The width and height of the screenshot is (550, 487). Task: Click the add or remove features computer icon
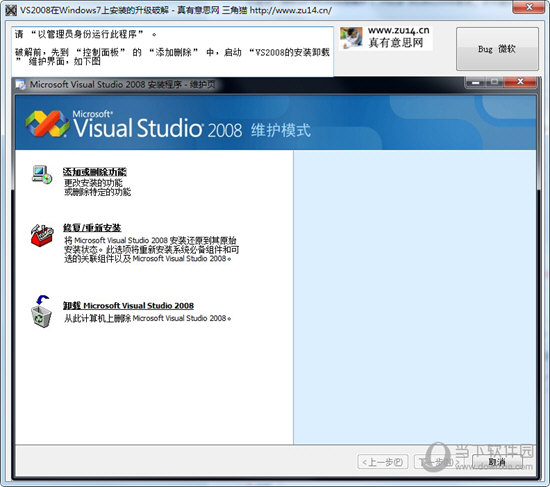click(42, 174)
